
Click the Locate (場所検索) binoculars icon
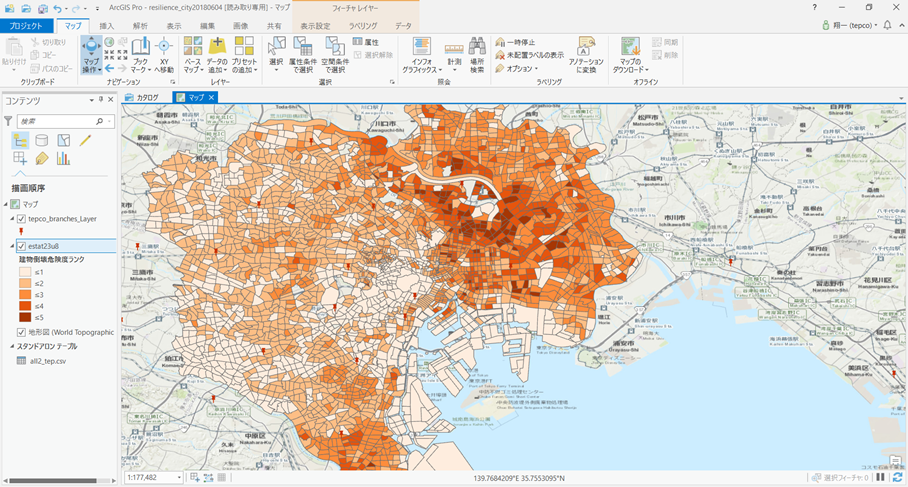tap(477, 47)
